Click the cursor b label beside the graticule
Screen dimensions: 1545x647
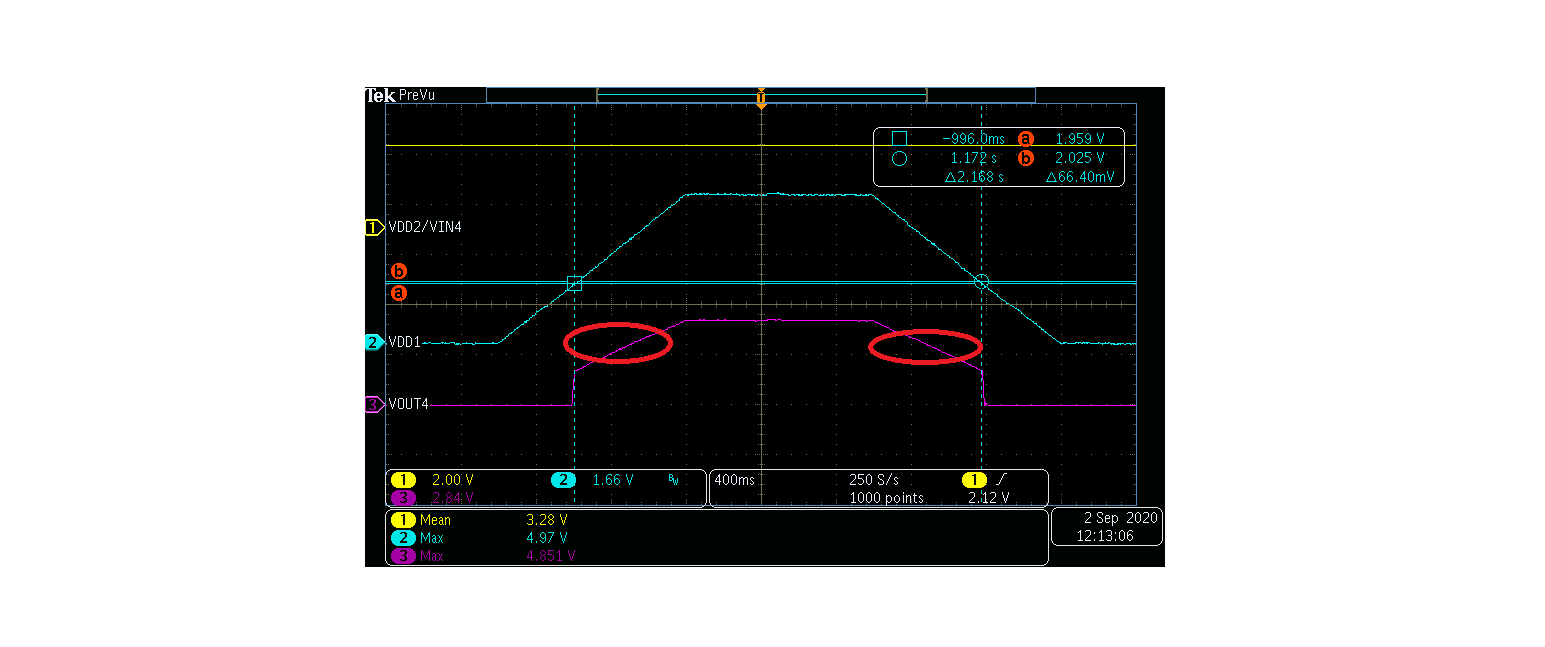pyautogui.click(x=398, y=271)
